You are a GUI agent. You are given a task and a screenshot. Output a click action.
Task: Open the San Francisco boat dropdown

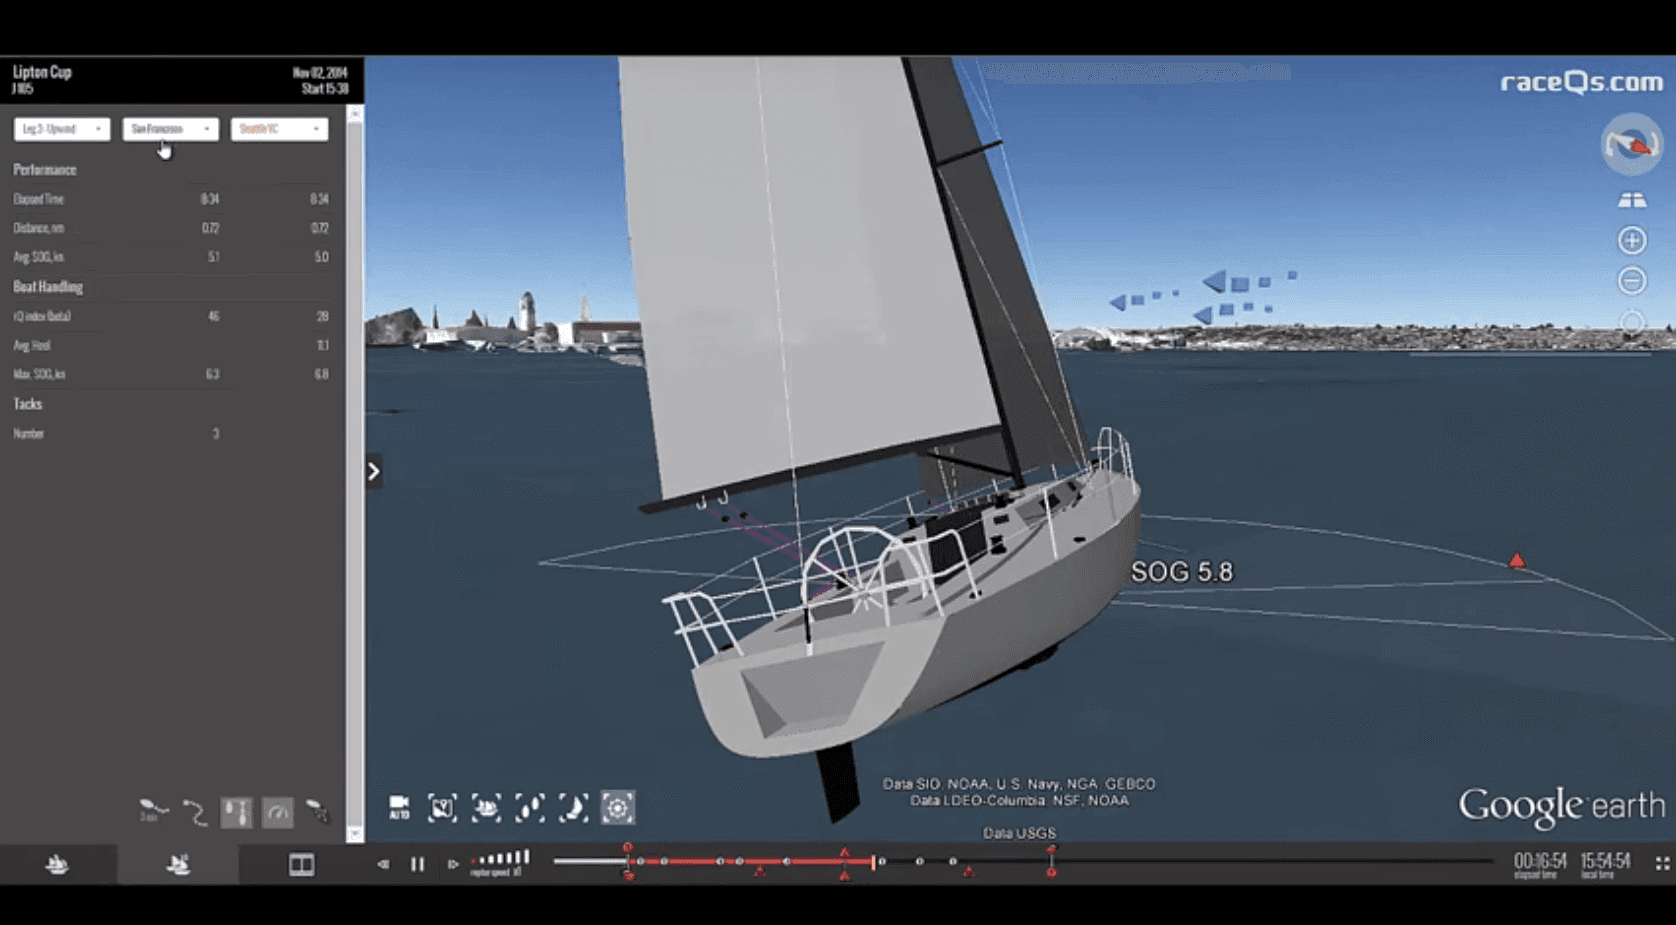pos(170,129)
